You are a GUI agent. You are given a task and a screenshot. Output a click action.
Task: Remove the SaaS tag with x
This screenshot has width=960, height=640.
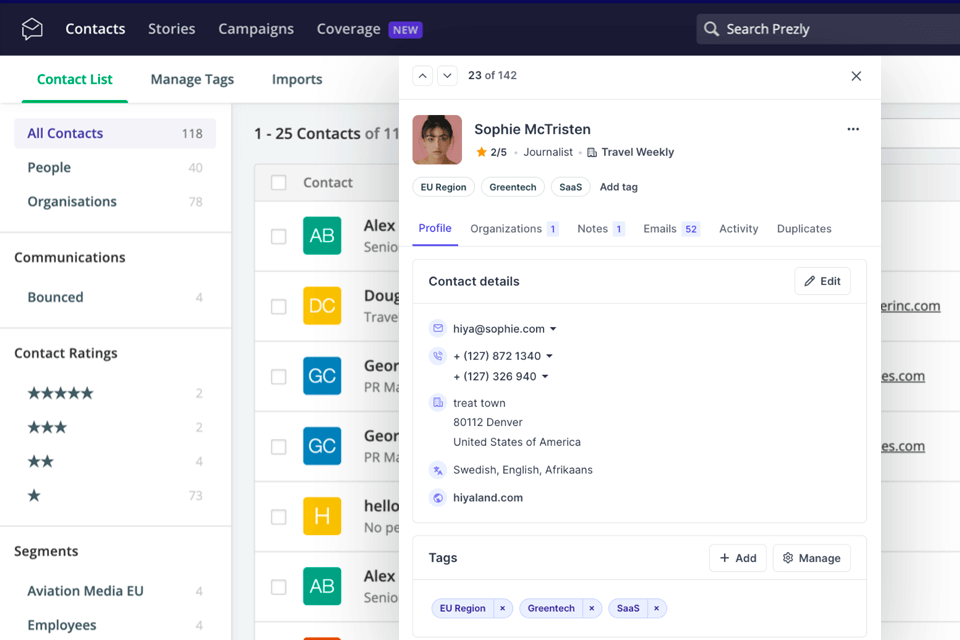pos(656,608)
